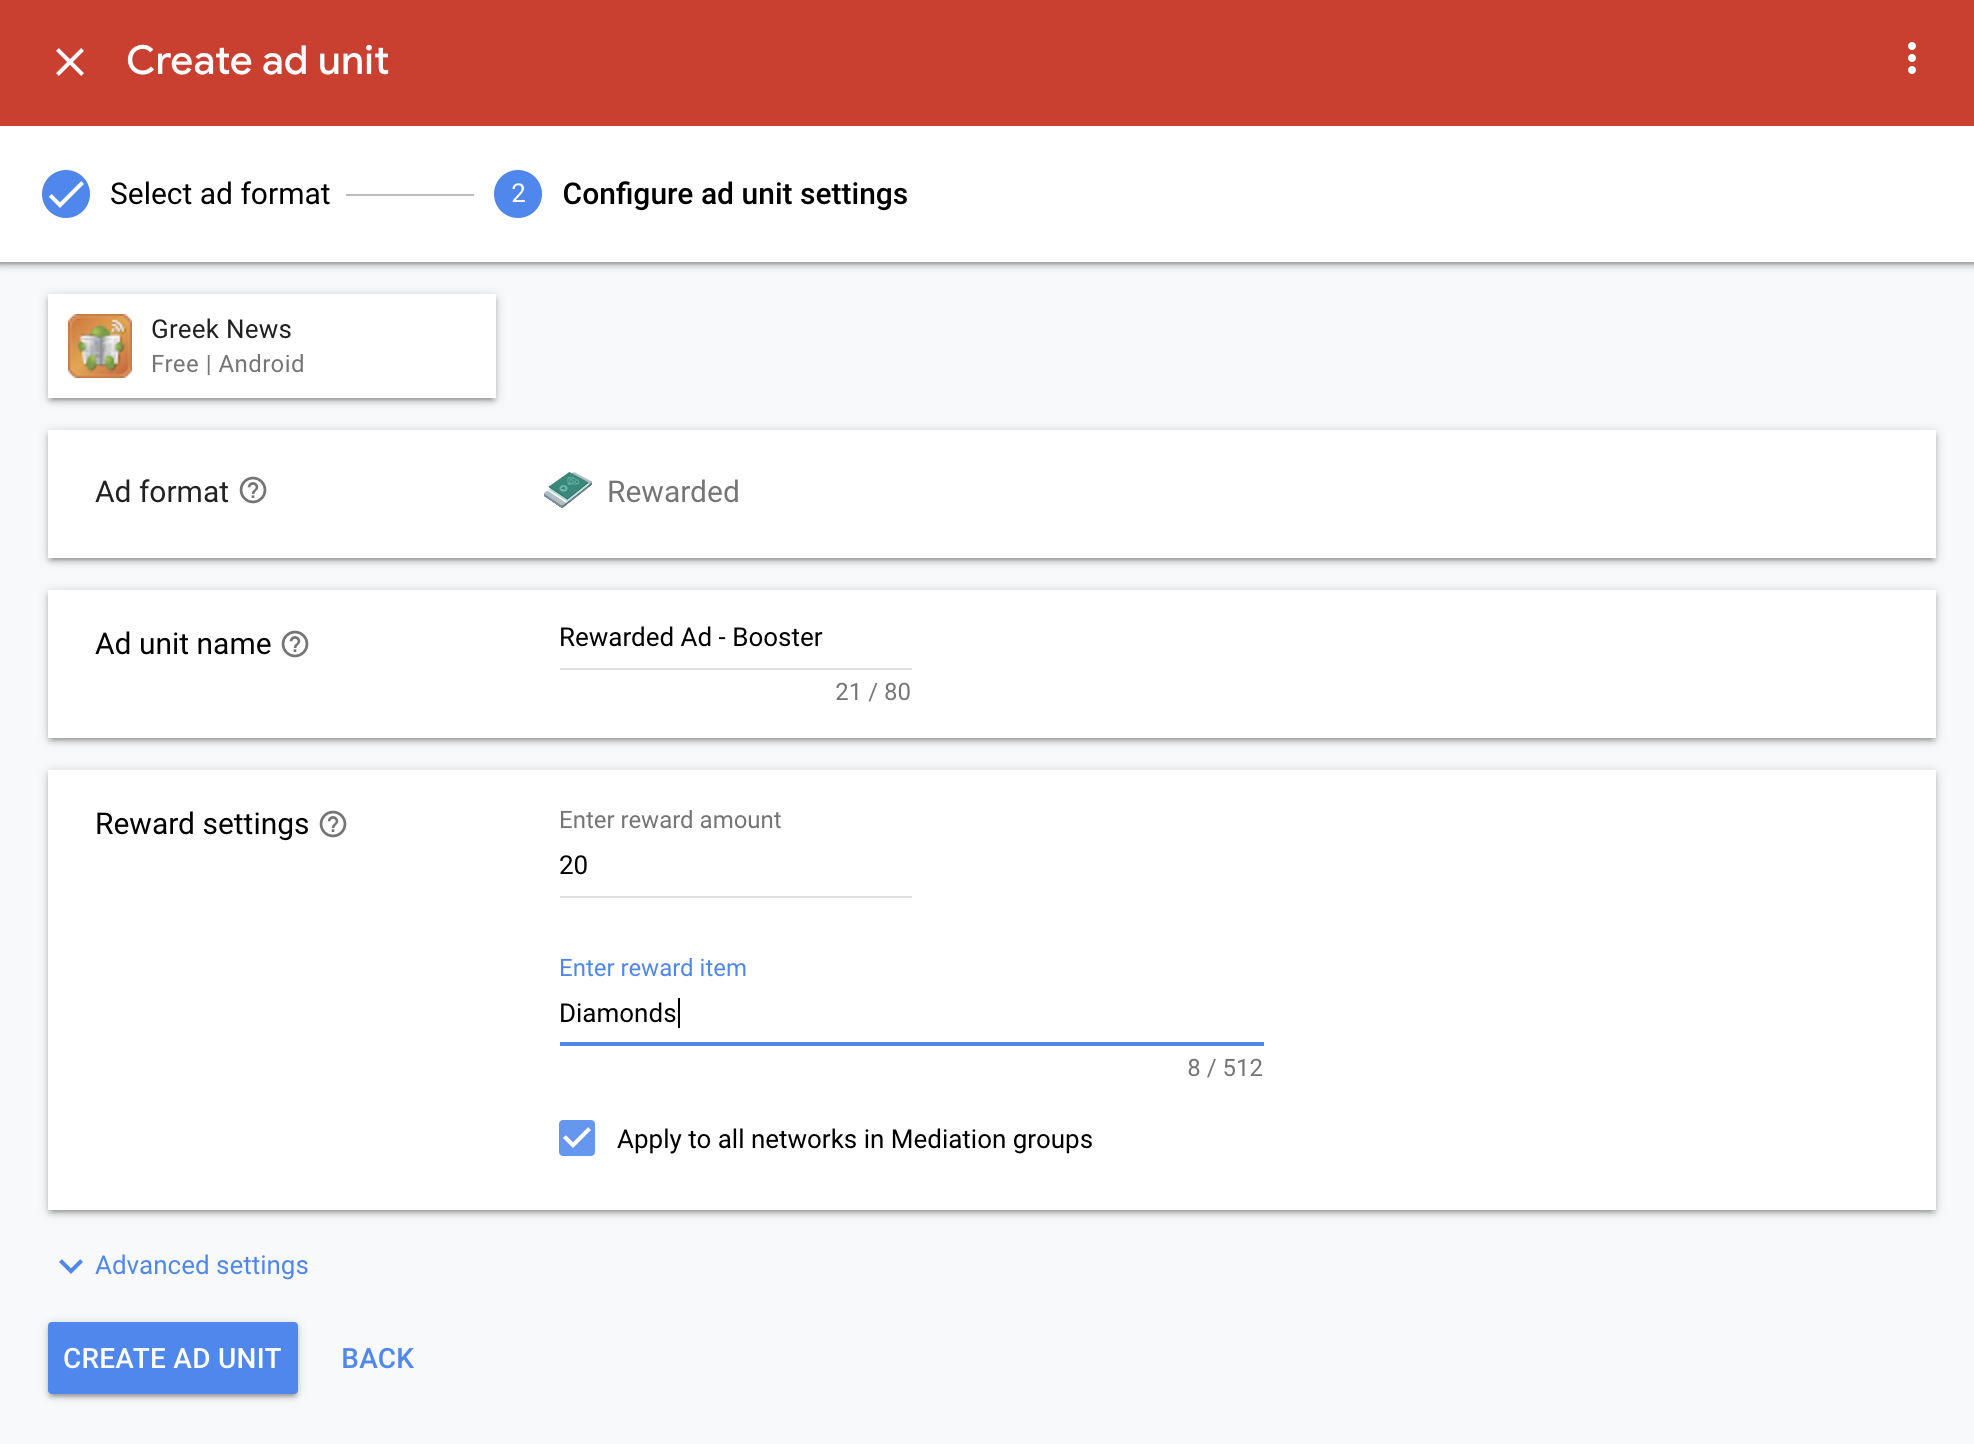Open Reward settings help icon
Image resolution: width=1974 pixels, height=1444 pixels.
coord(333,824)
